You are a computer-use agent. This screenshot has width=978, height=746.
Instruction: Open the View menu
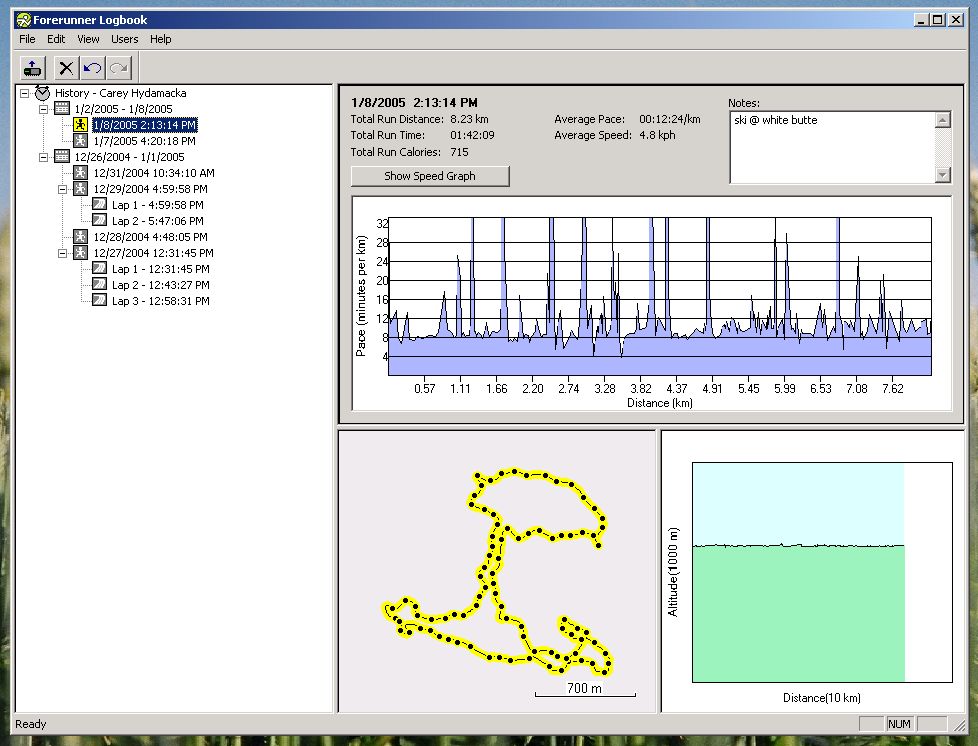89,39
